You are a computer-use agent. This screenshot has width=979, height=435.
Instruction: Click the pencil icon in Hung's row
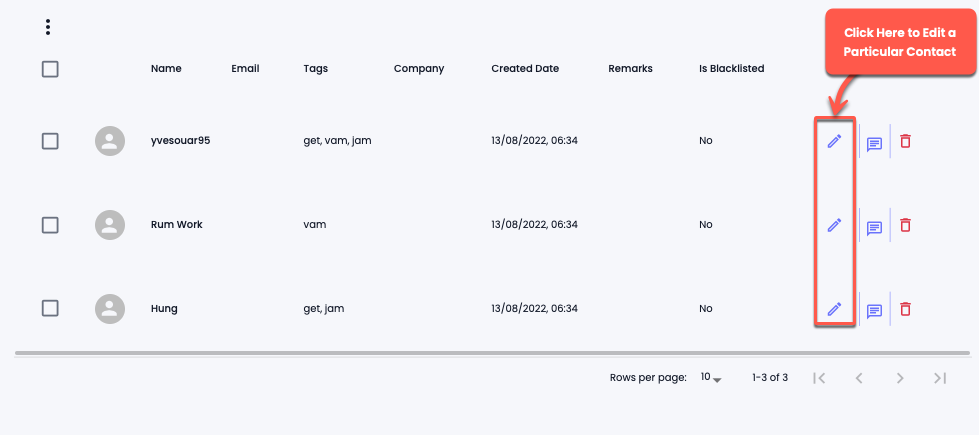point(834,308)
